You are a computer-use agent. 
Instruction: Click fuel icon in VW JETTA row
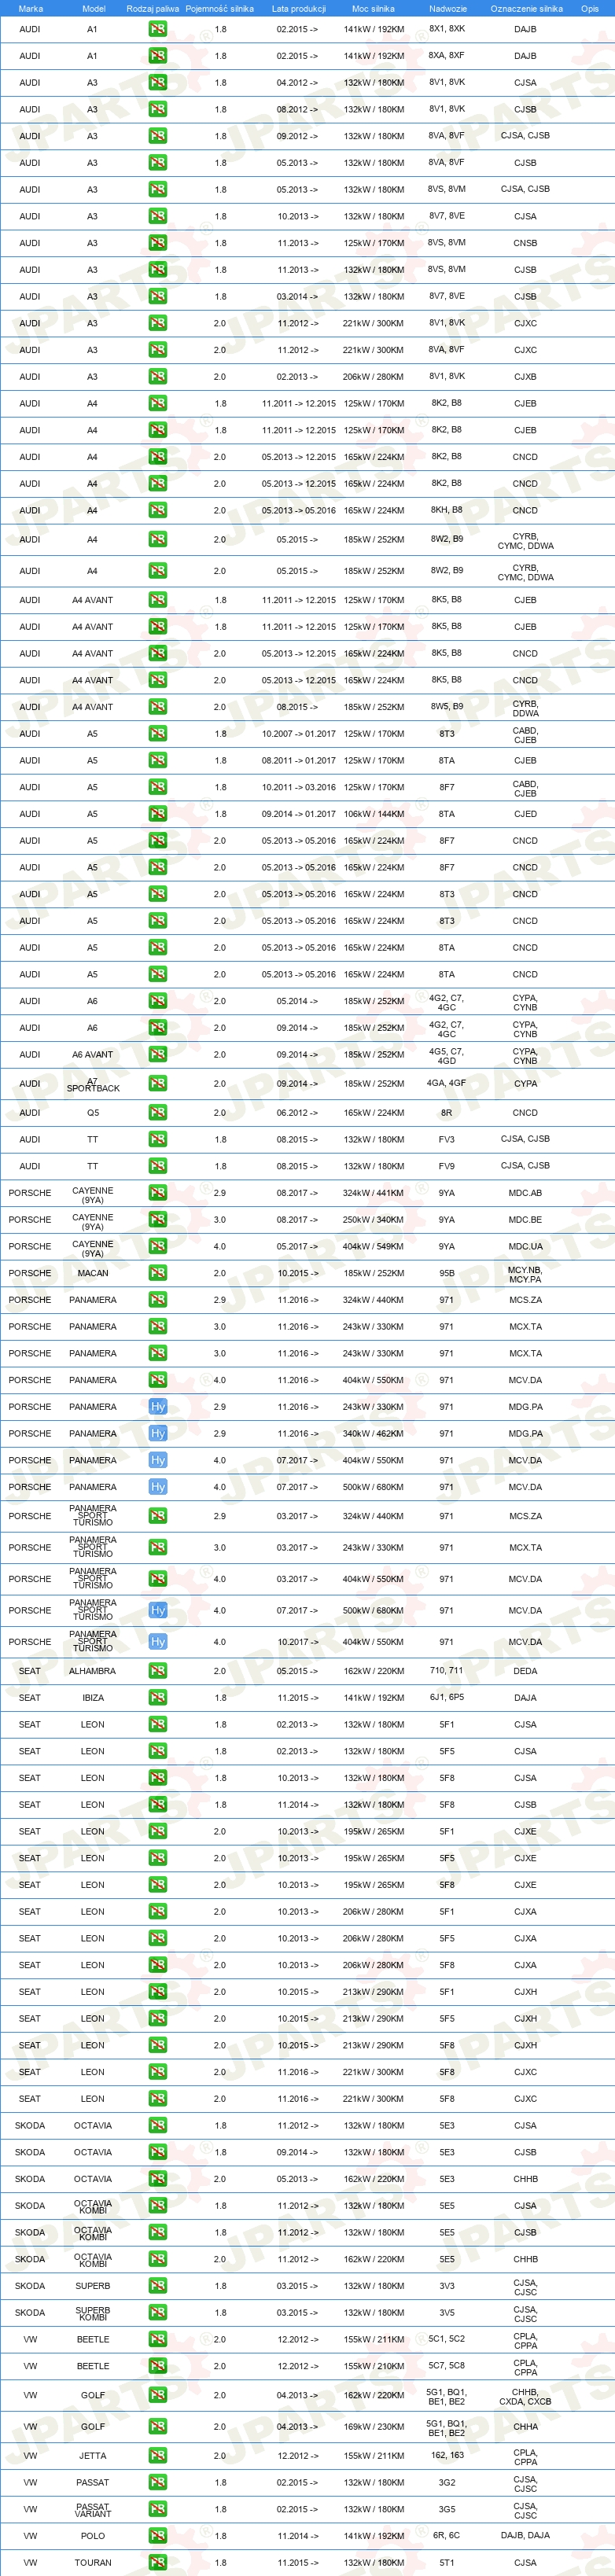tap(158, 2456)
